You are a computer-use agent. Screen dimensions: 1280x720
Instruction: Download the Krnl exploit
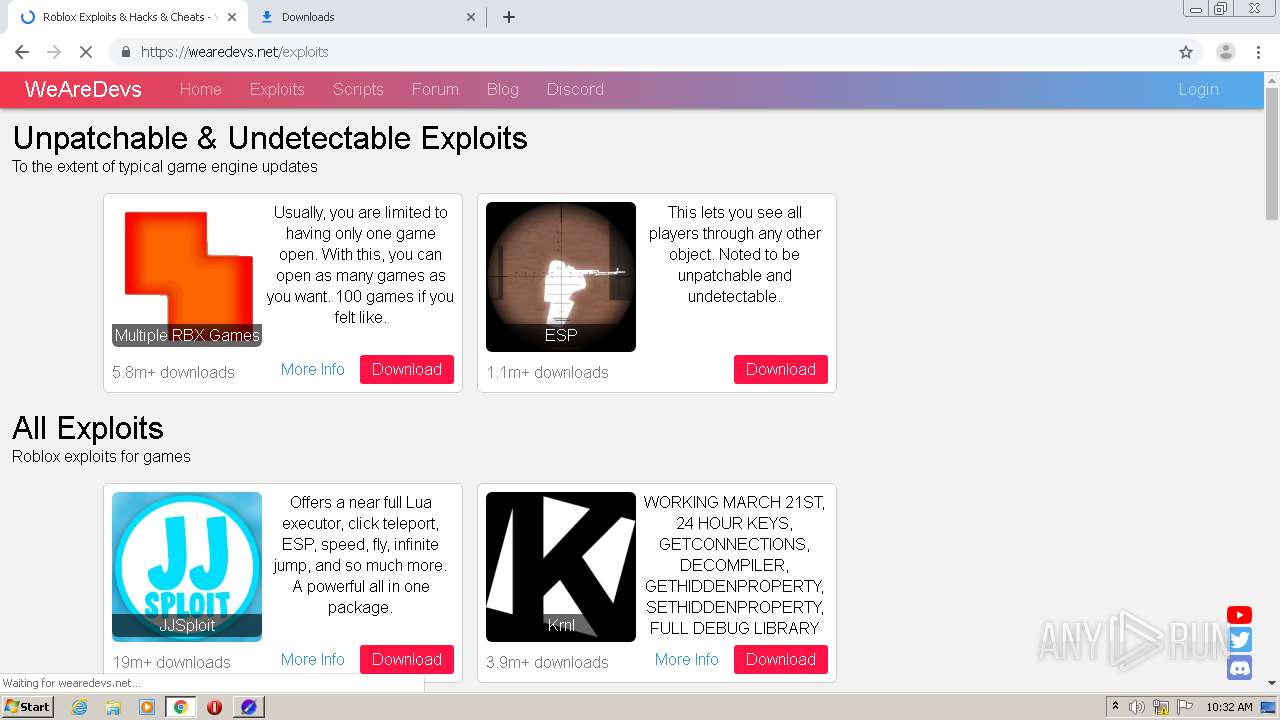point(781,659)
